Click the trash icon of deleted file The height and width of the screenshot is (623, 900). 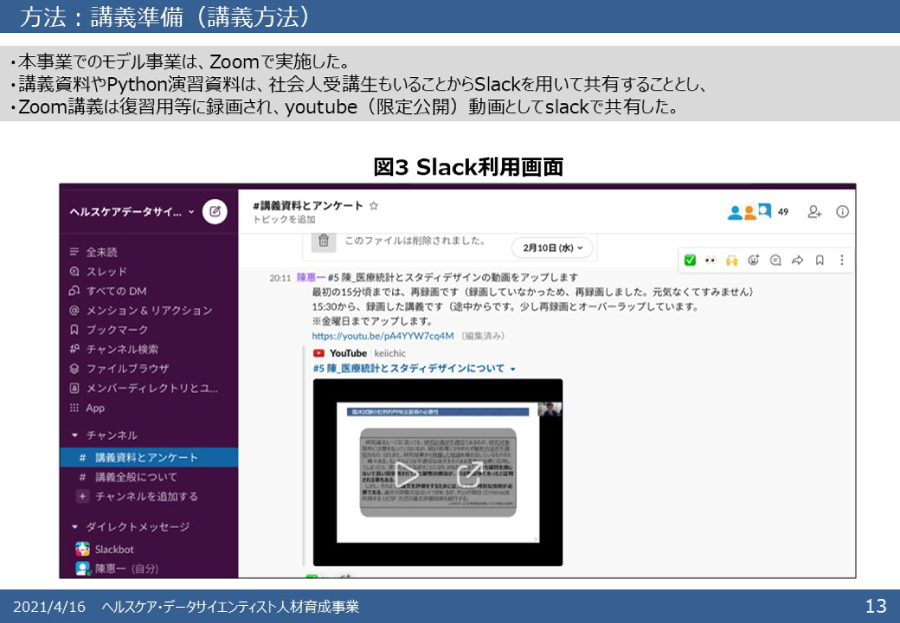[323, 240]
